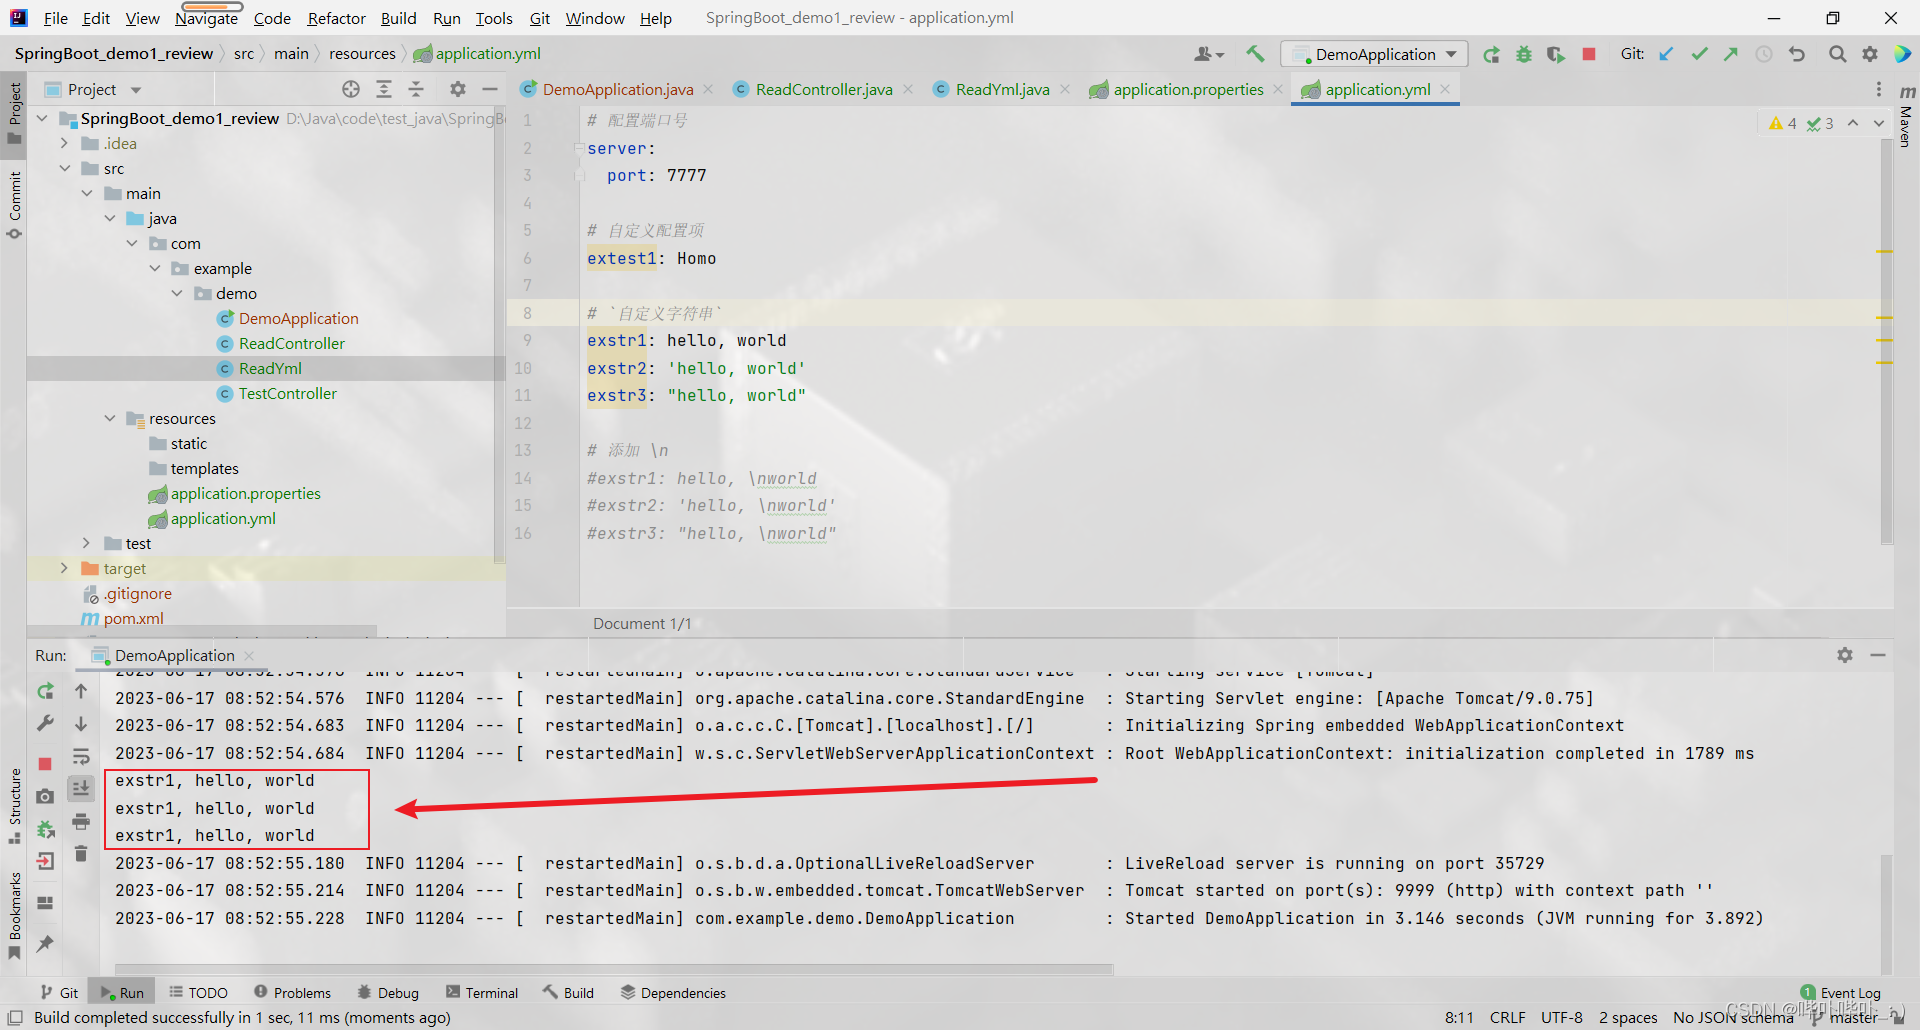
Task: Toggle the Maven tool window stripe
Action: coord(1906,116)
